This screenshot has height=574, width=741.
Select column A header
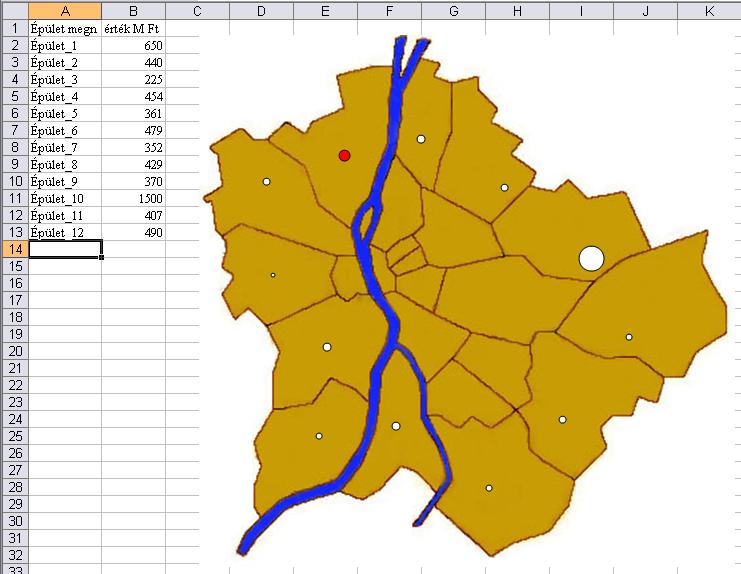(65, 11)
